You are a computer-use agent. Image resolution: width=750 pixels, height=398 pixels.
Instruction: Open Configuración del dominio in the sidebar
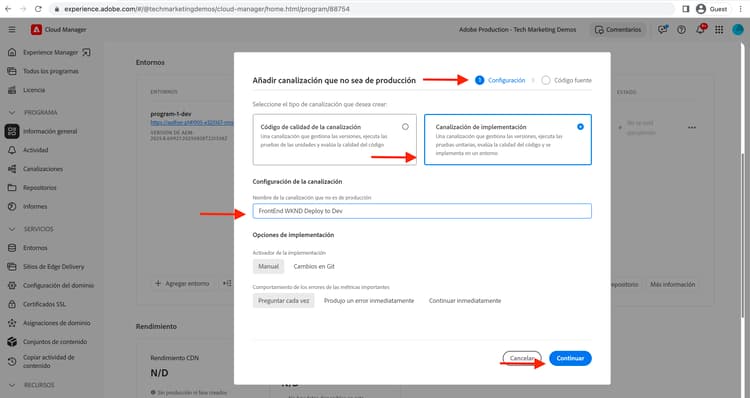(x=58, y=286)
